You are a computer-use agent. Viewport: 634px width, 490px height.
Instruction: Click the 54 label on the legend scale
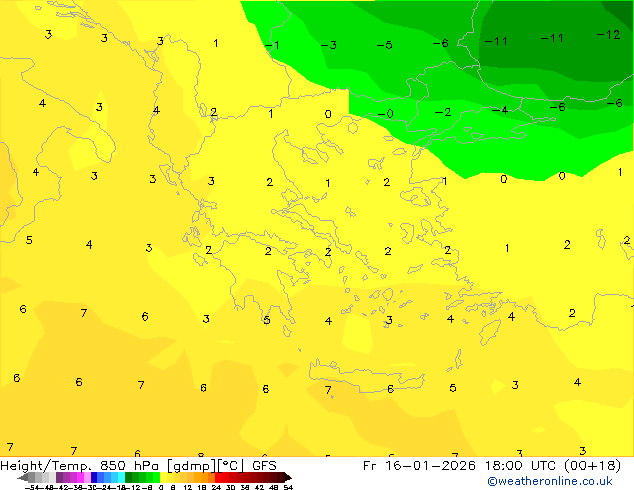pos(288,487)
